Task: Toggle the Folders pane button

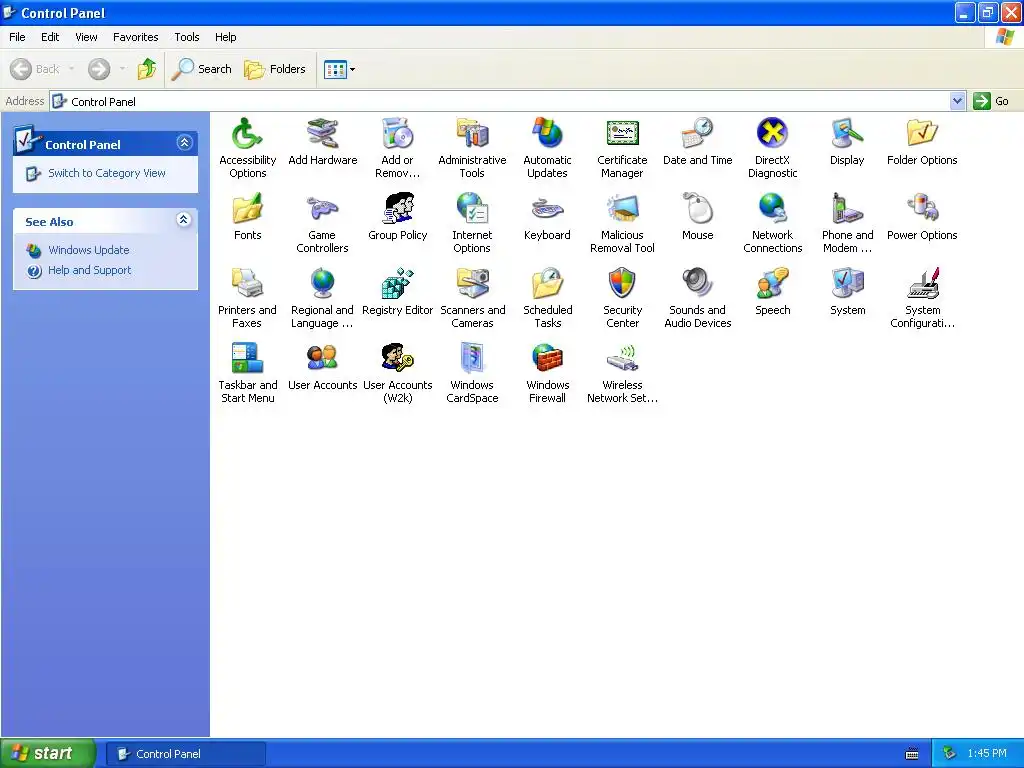Action: tap(274, 69)
